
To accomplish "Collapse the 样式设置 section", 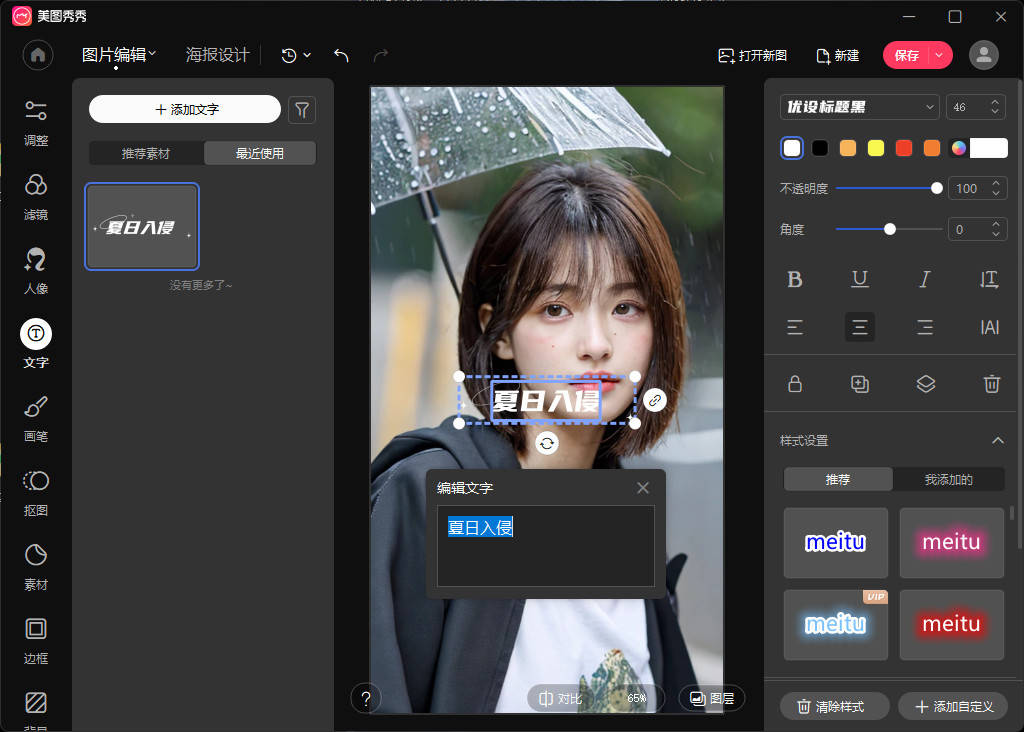I will [x=997, y=441].
